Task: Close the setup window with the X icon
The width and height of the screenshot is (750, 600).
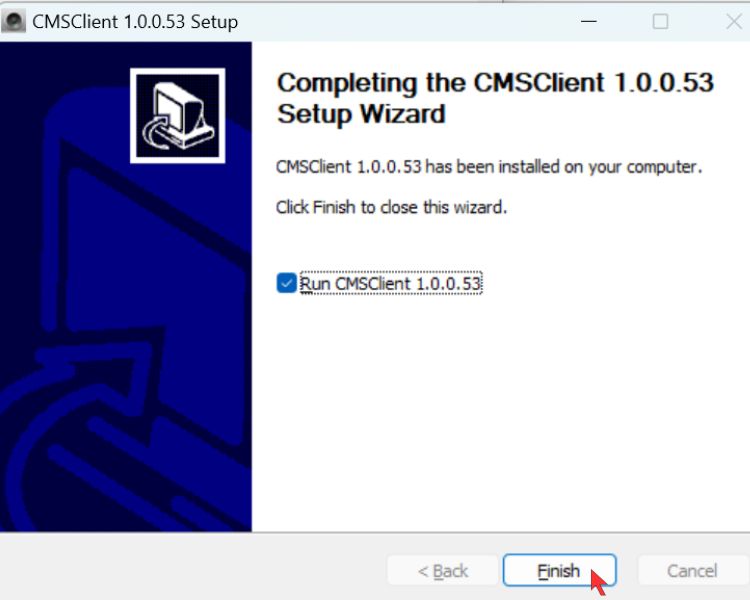Action: click(734, 22)
